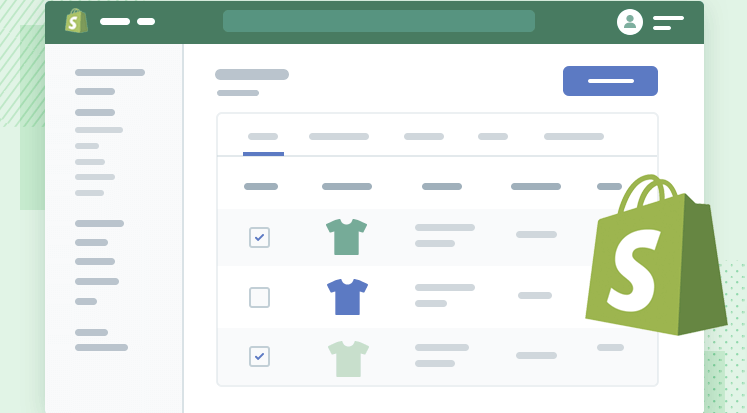
Task: Click the store name placeholder beside header logo
Action: tap(127, 21)
